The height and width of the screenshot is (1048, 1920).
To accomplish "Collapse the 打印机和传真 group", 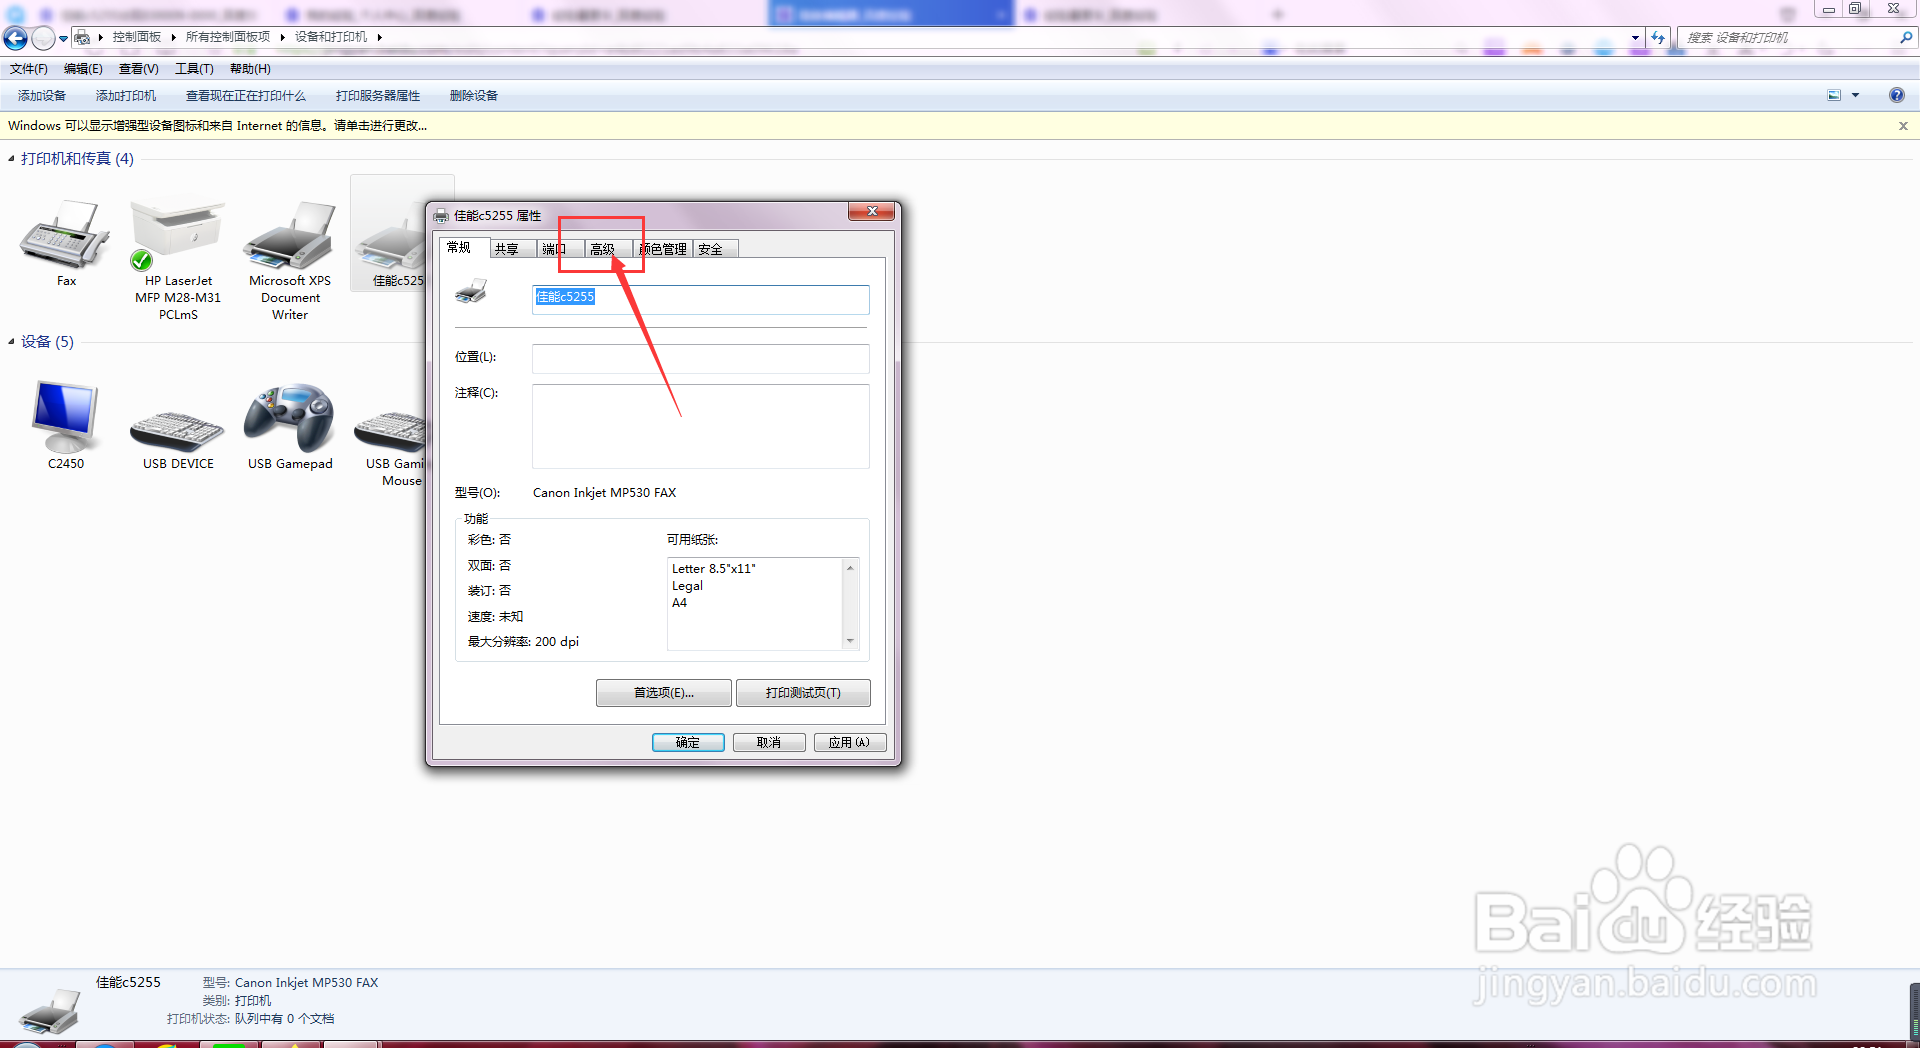I will click(x=11, y=159).
